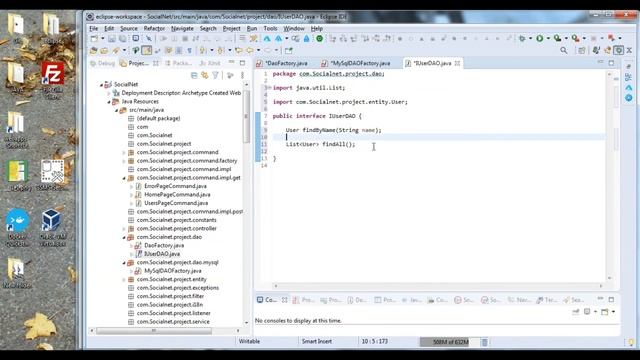Click the Debug bug toolbar icon
The height and width of the screenshot is (360, 640).
click(x=522, y=38)
